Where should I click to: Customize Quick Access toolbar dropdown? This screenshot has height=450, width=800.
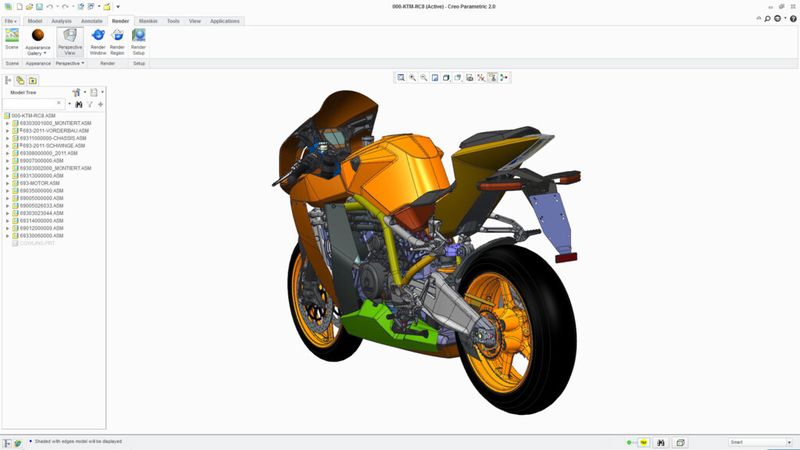(118, 7)
